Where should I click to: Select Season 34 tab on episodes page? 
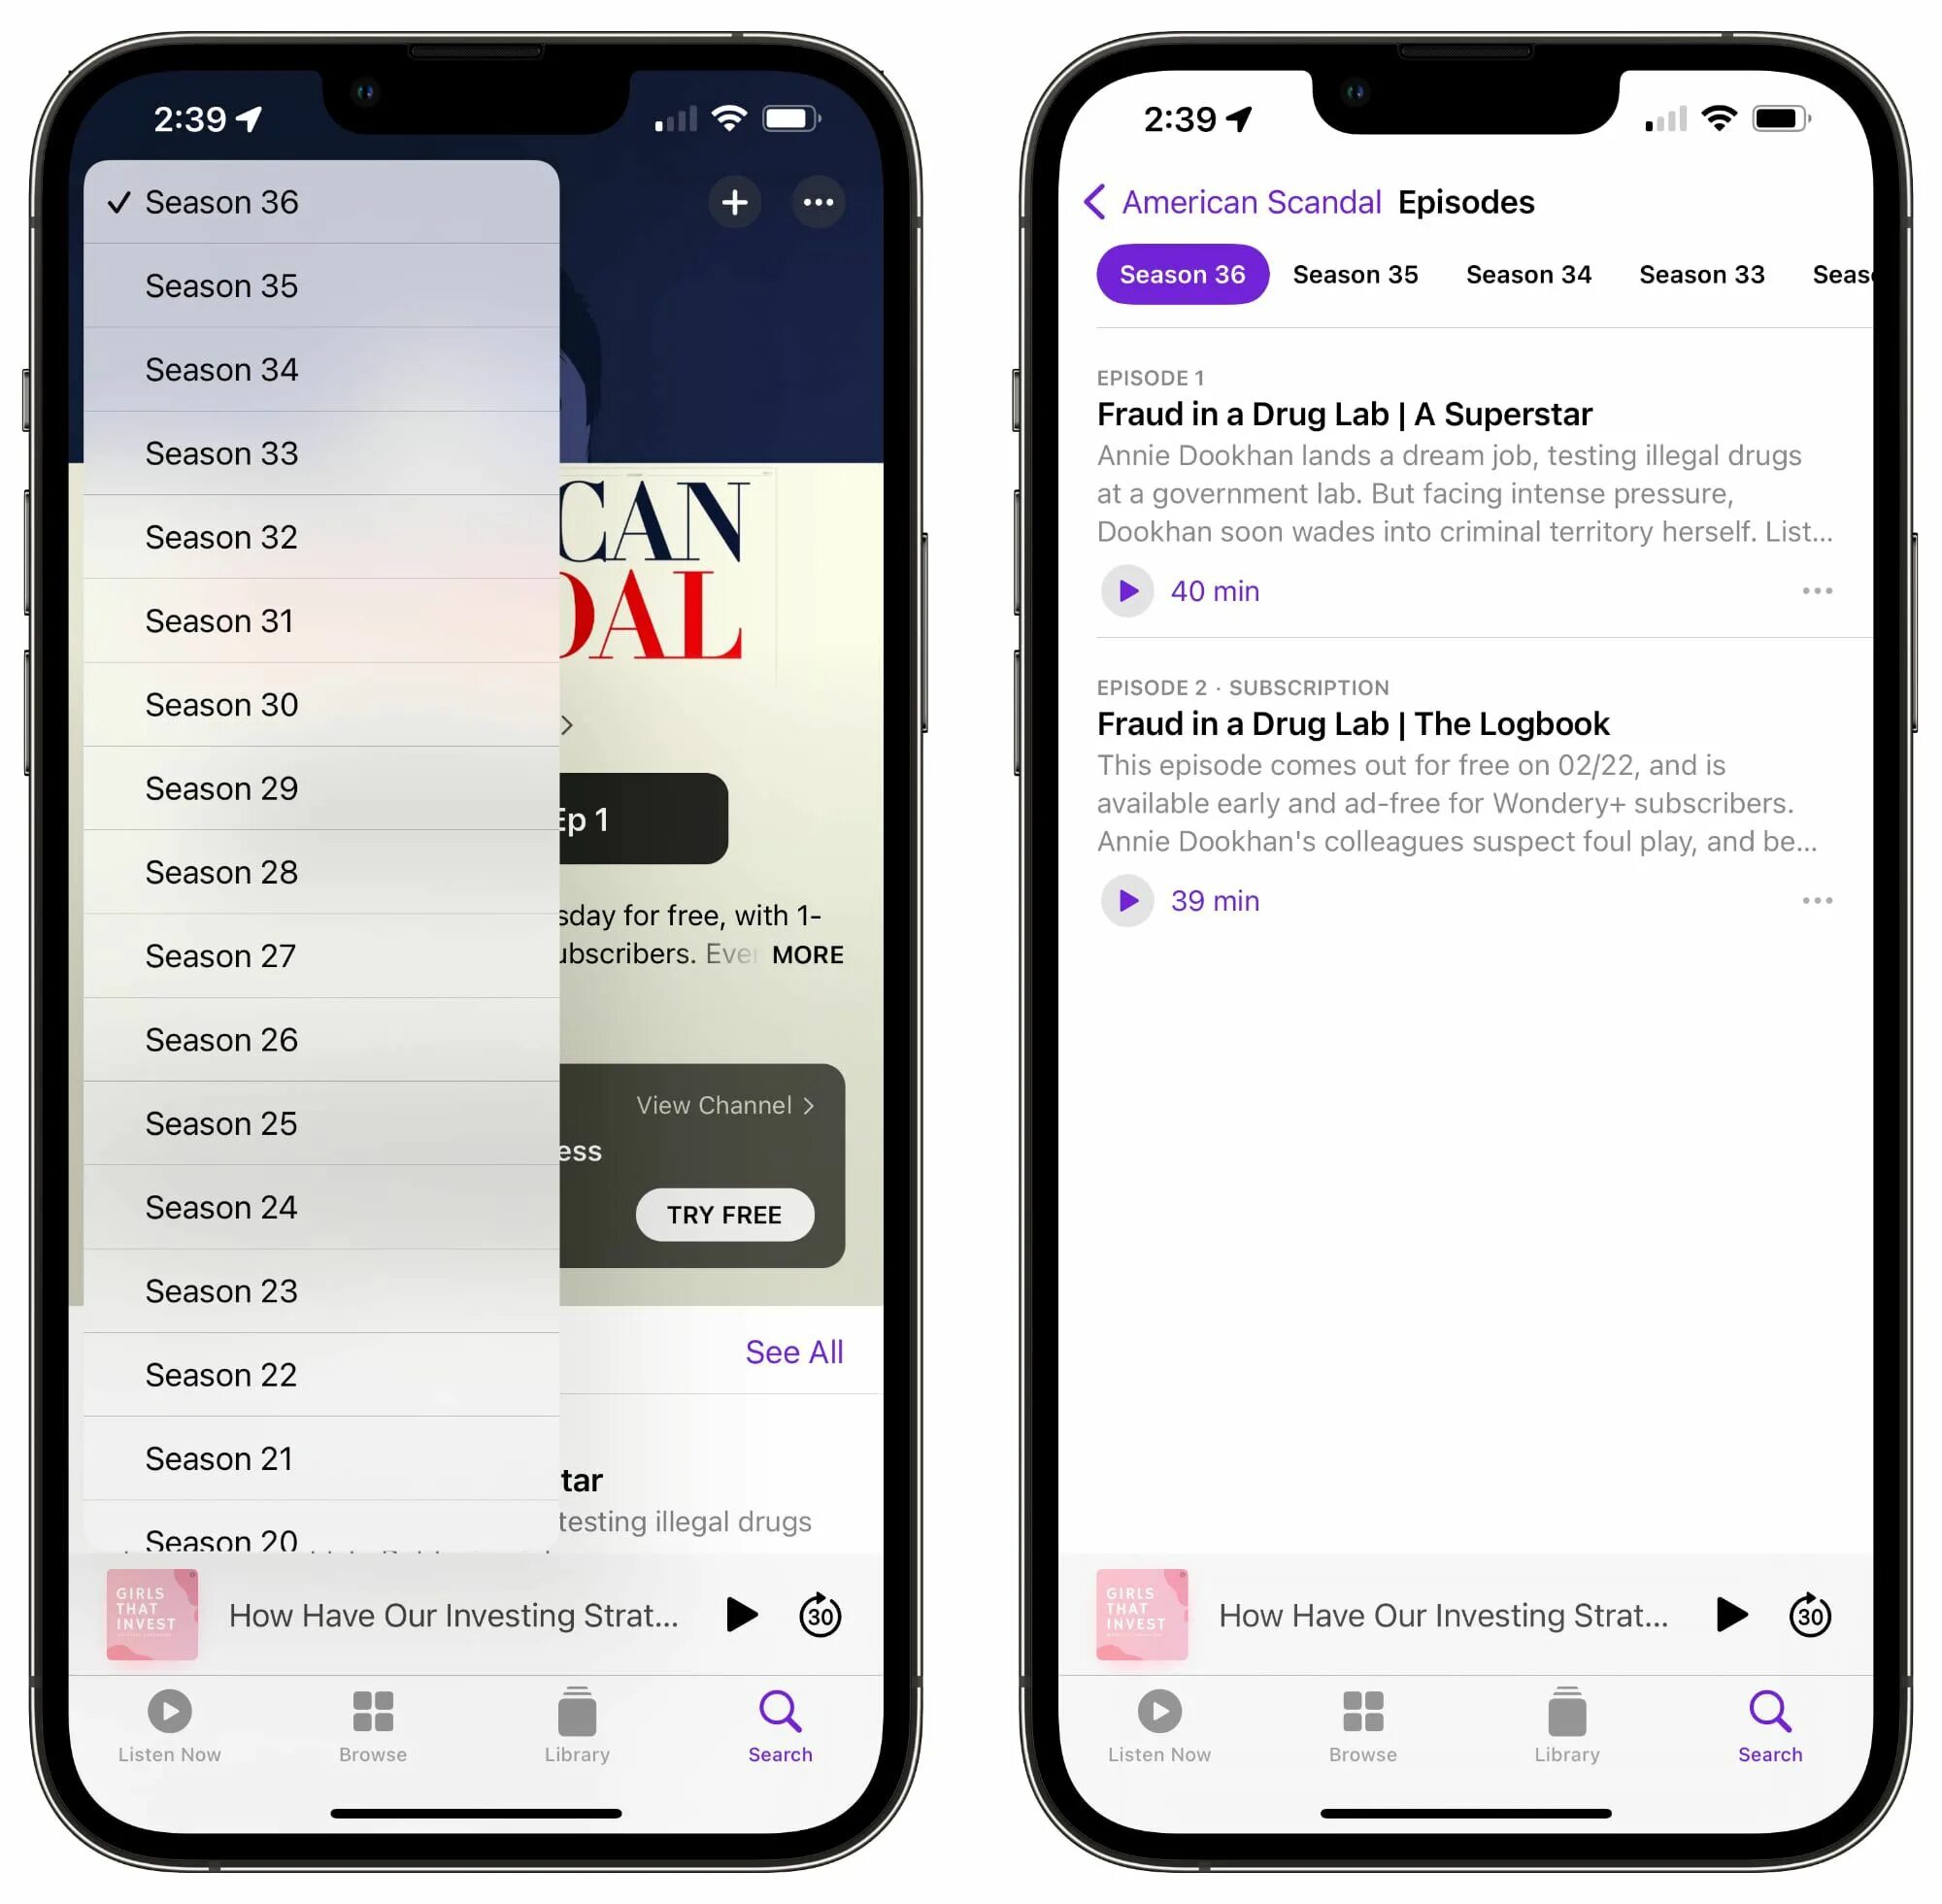pyautogui.click(x=1529, y=274)
